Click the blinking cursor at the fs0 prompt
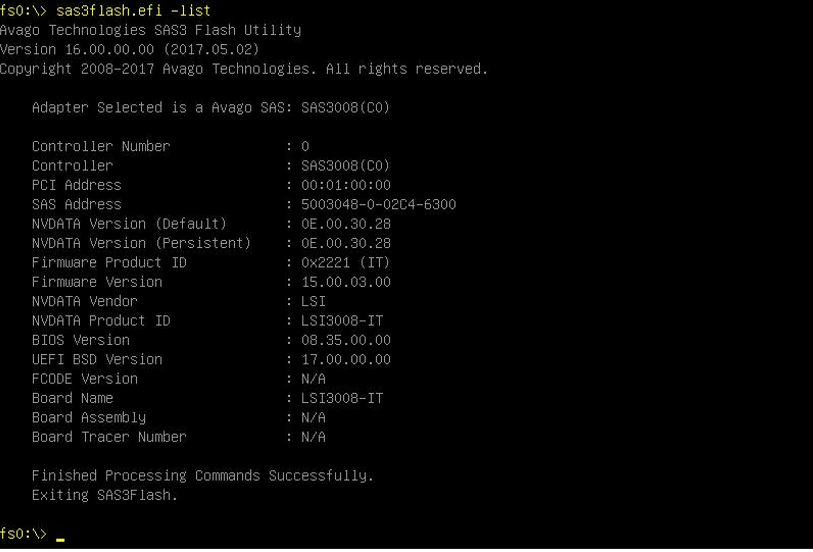The height and width of the screenshot is (552, 813). [x=60, y=540]
